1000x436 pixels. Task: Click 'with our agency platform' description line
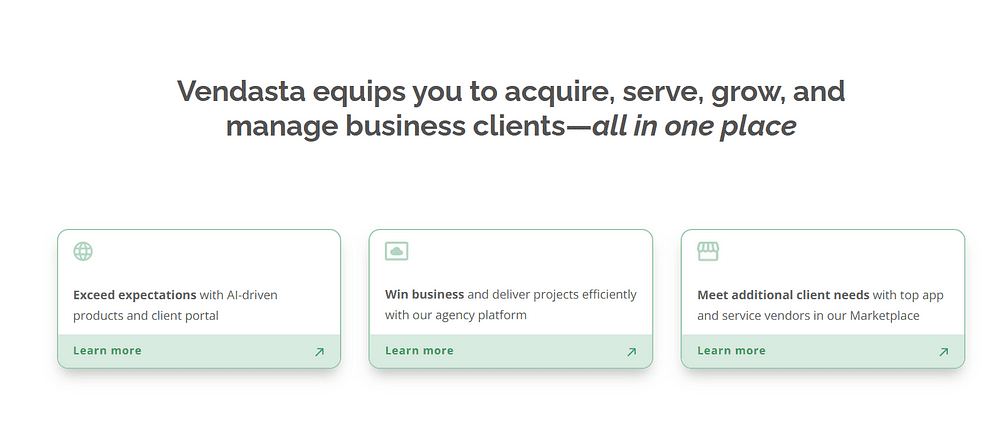click(455, 315)
